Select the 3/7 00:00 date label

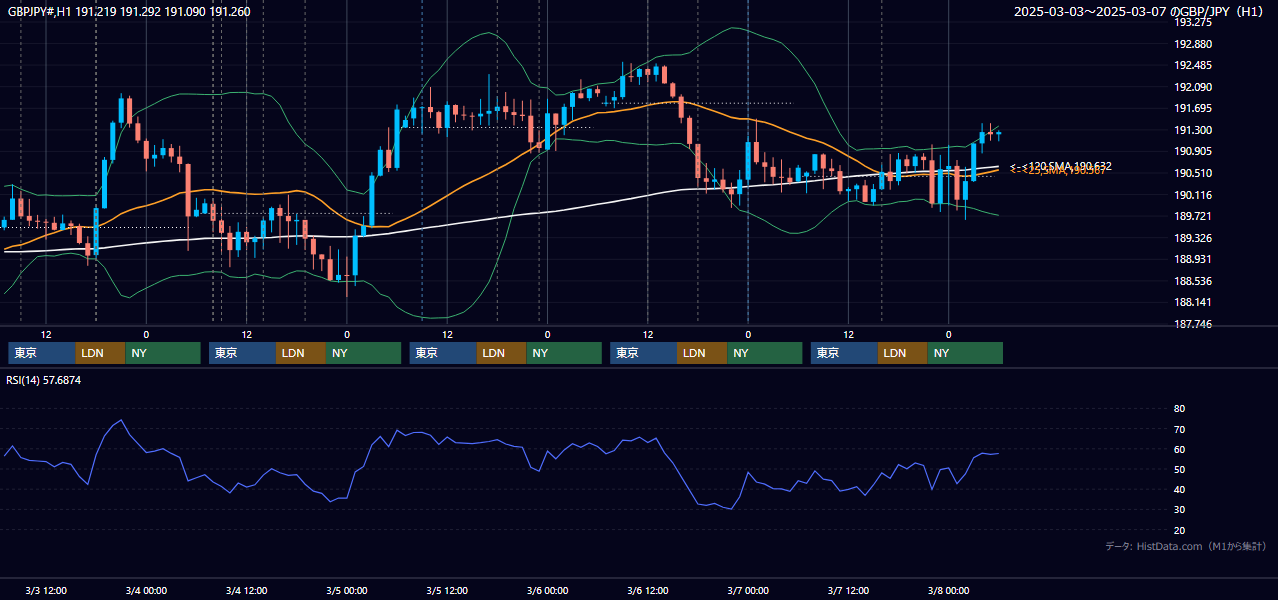748,590
